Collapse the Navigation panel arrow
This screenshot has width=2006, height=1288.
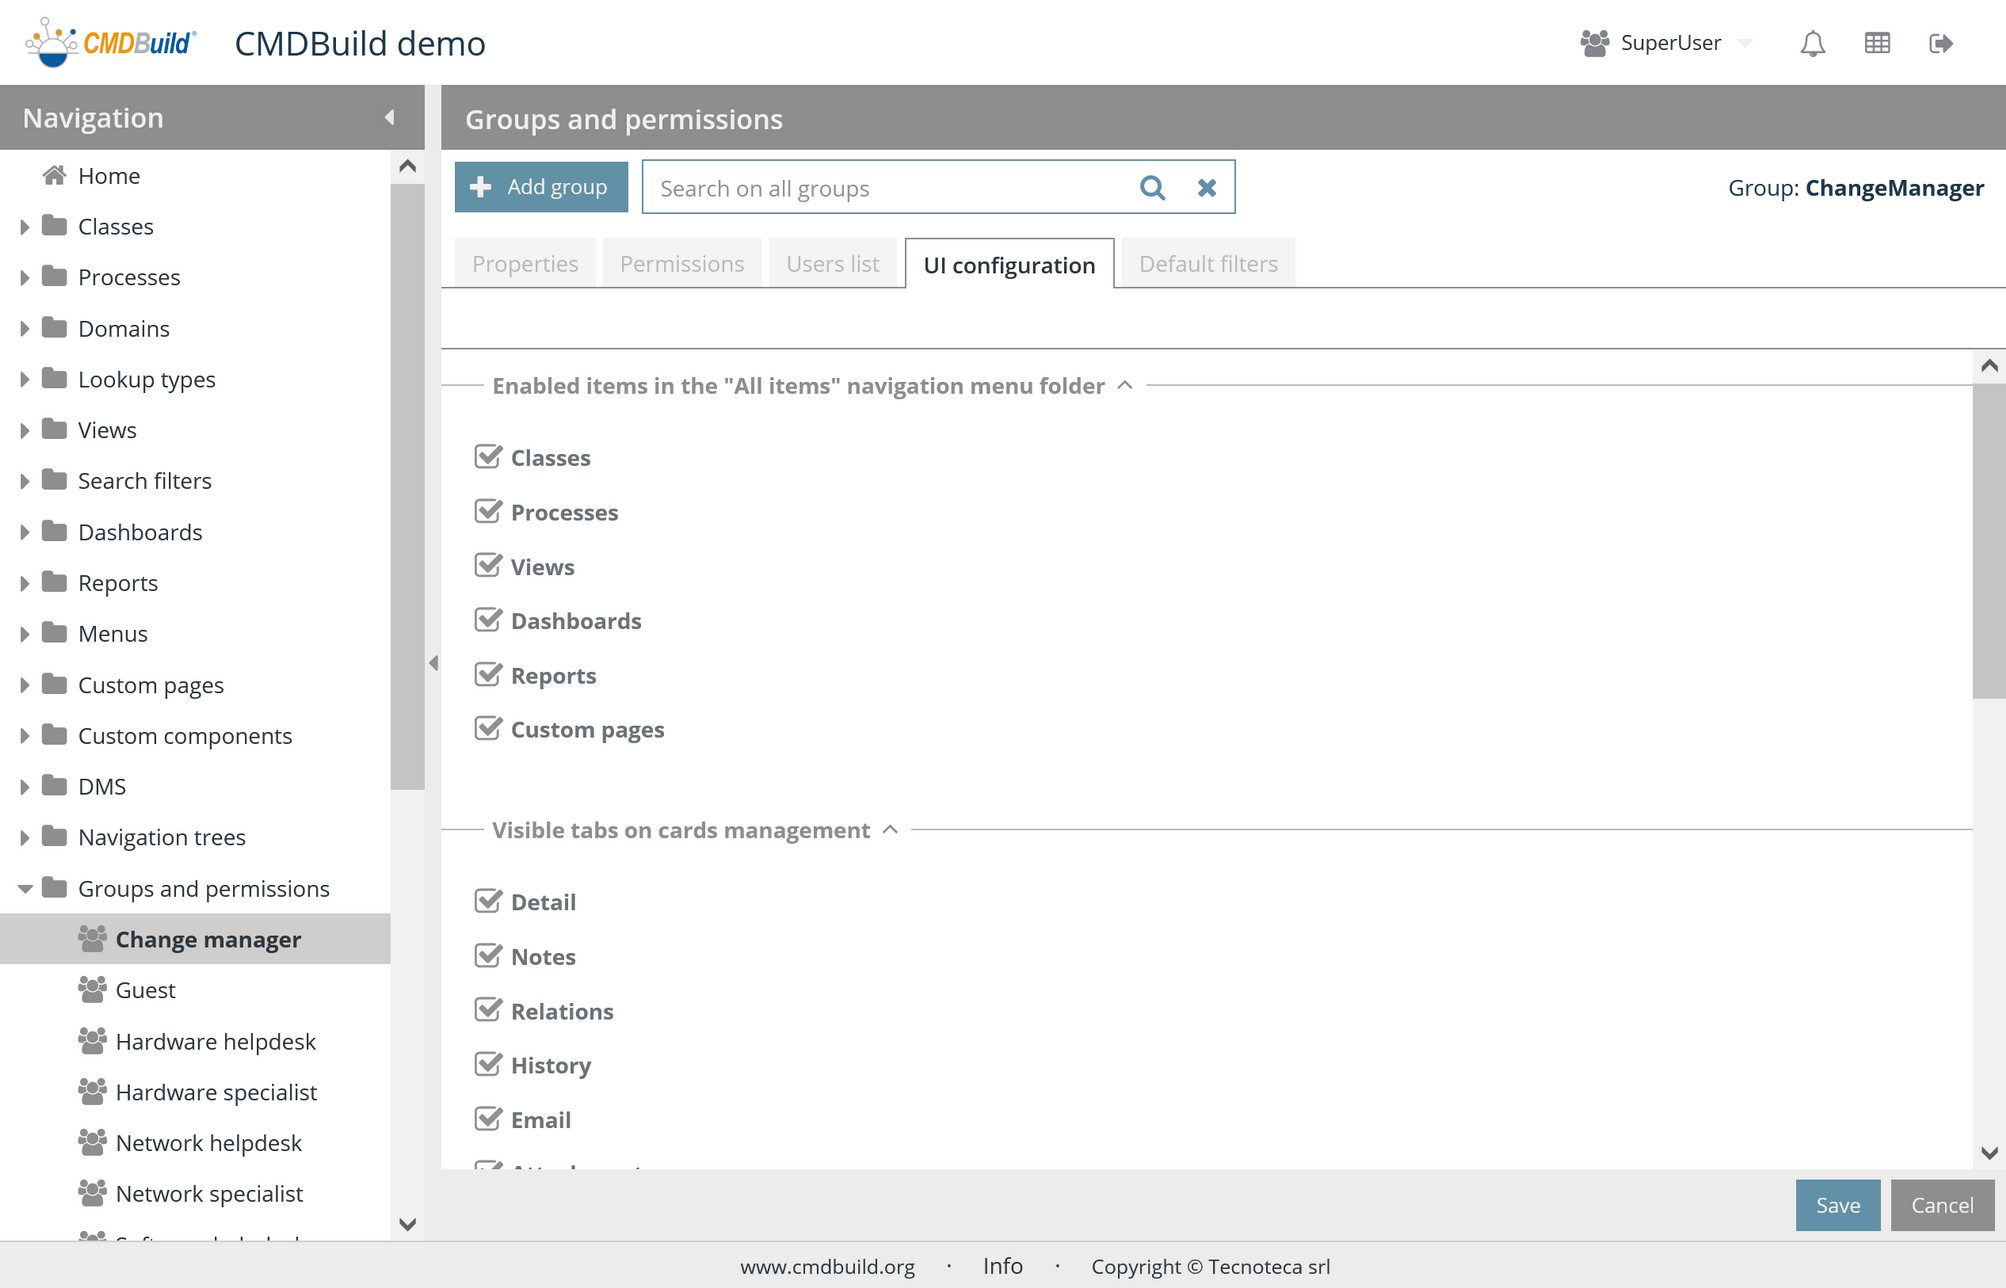point(390,118)
